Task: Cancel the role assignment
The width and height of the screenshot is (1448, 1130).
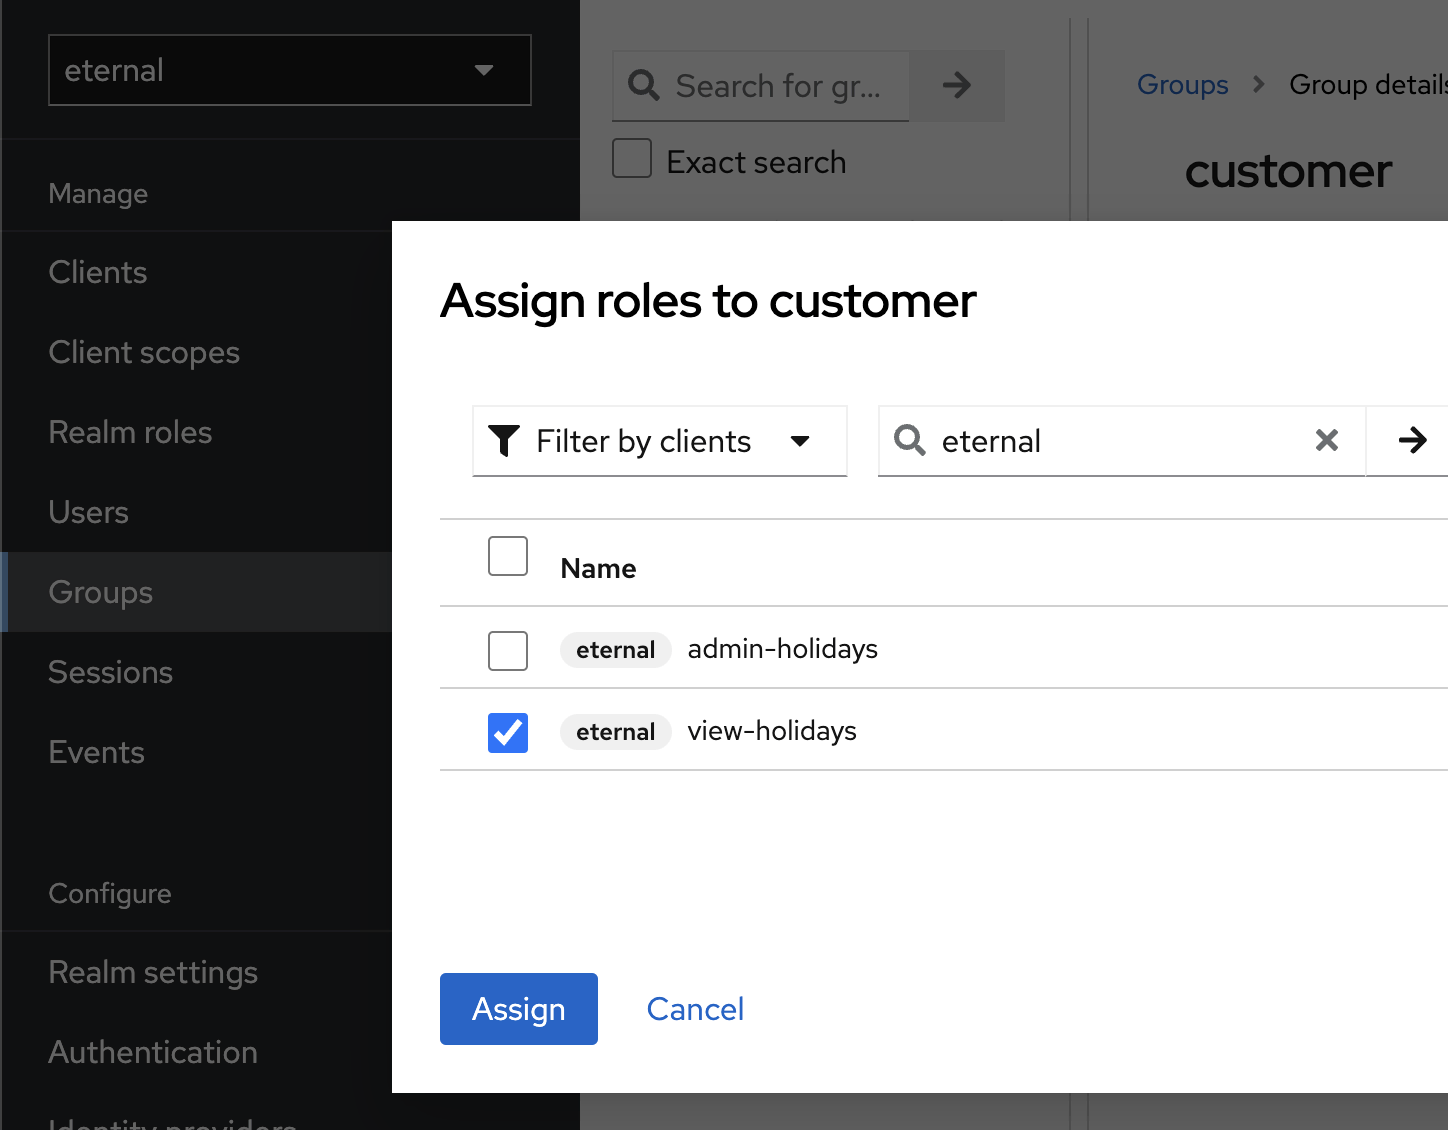Action: coord(695,1008)
